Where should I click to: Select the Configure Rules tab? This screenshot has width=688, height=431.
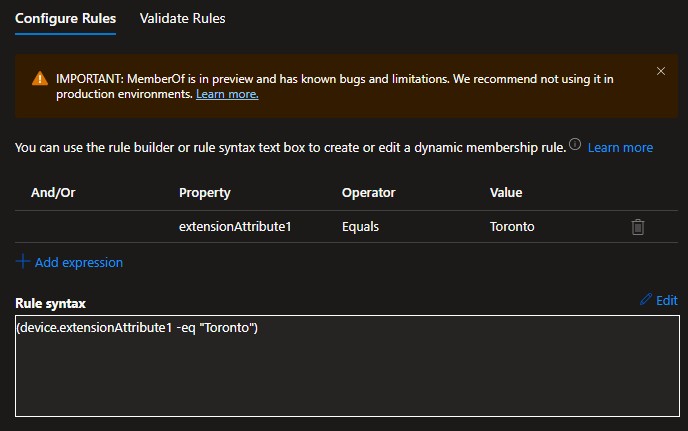click(x=65, y=18)
